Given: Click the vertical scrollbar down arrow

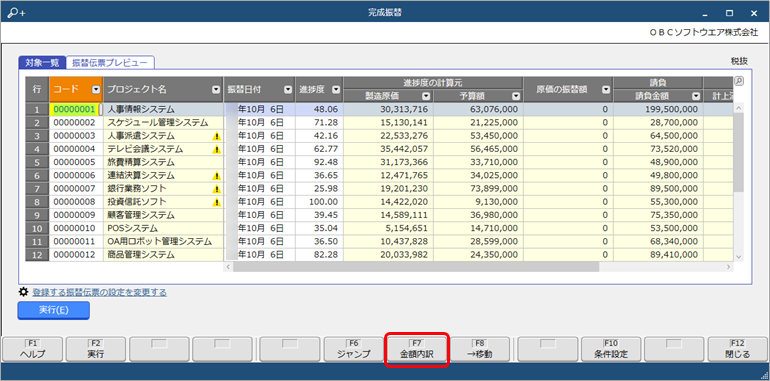Looking at the screenshot, I should [x=739, y=257].
